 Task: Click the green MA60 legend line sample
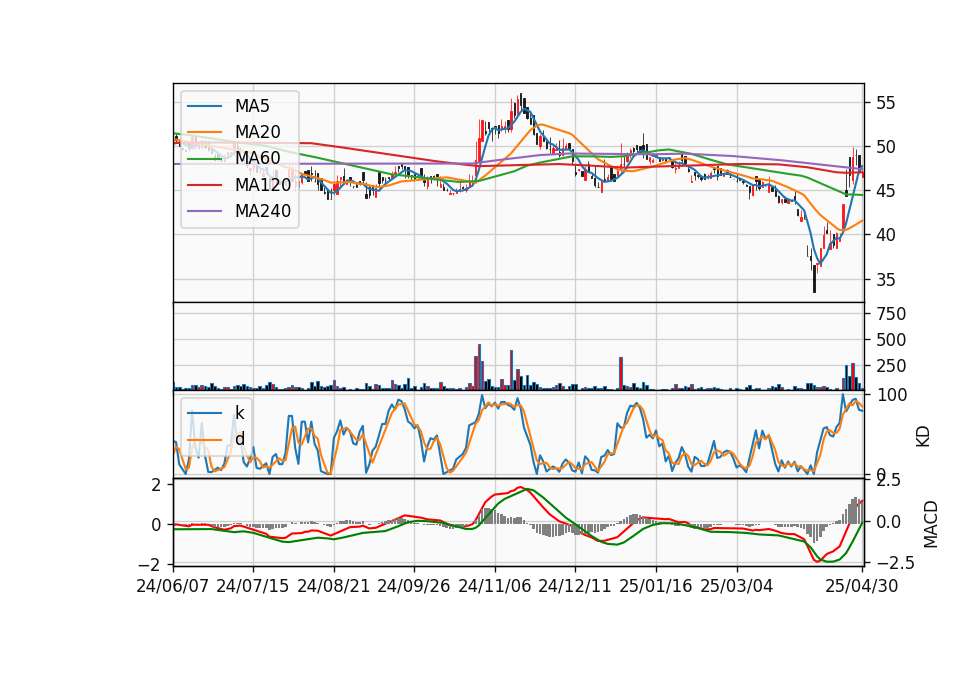tap(204, 158)
